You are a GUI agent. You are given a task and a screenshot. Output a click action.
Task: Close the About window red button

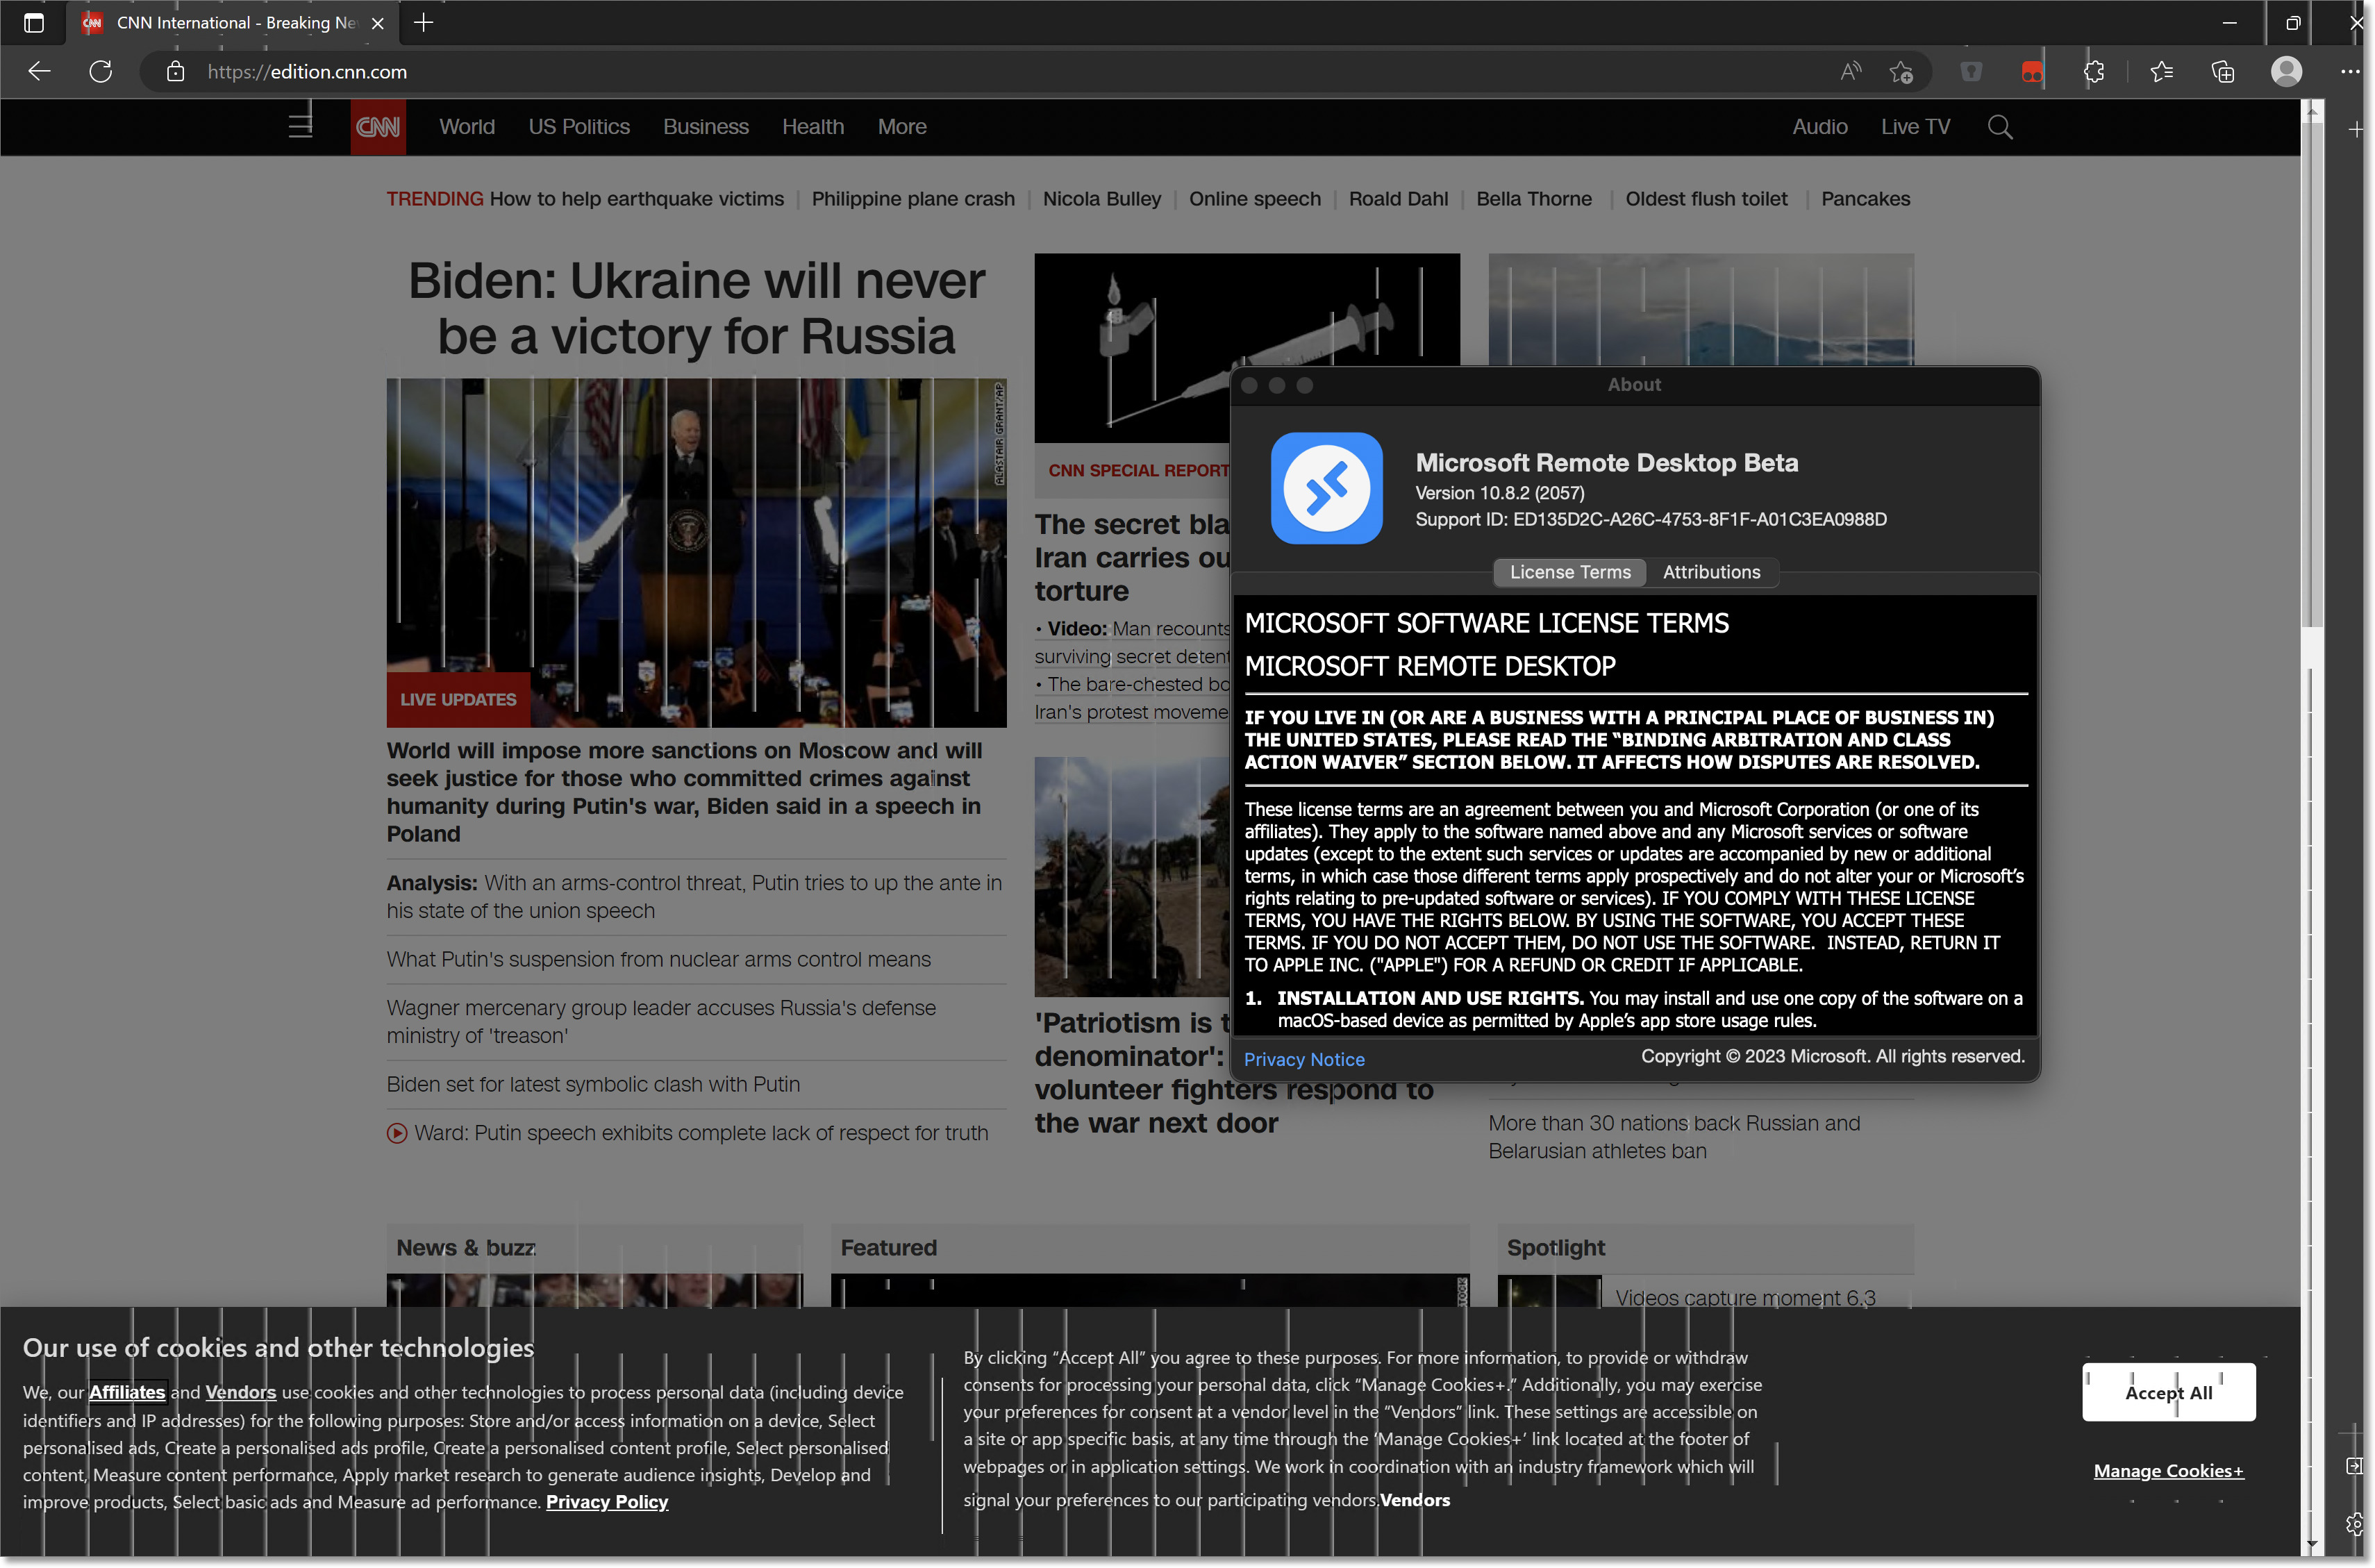tap(1248, 385)
